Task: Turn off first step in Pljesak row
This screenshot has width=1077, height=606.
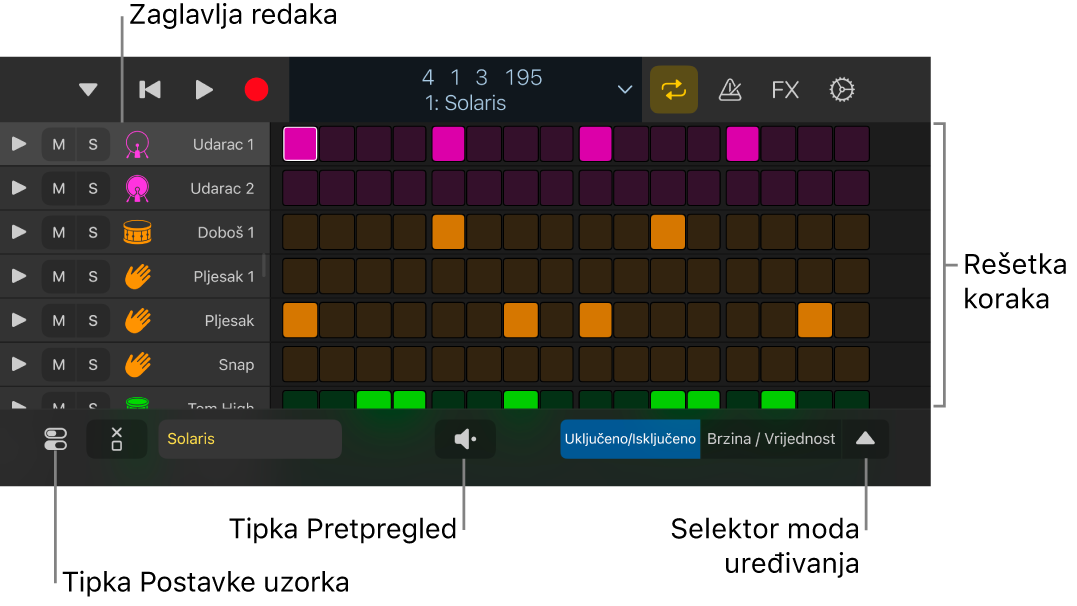Action: 300,319
